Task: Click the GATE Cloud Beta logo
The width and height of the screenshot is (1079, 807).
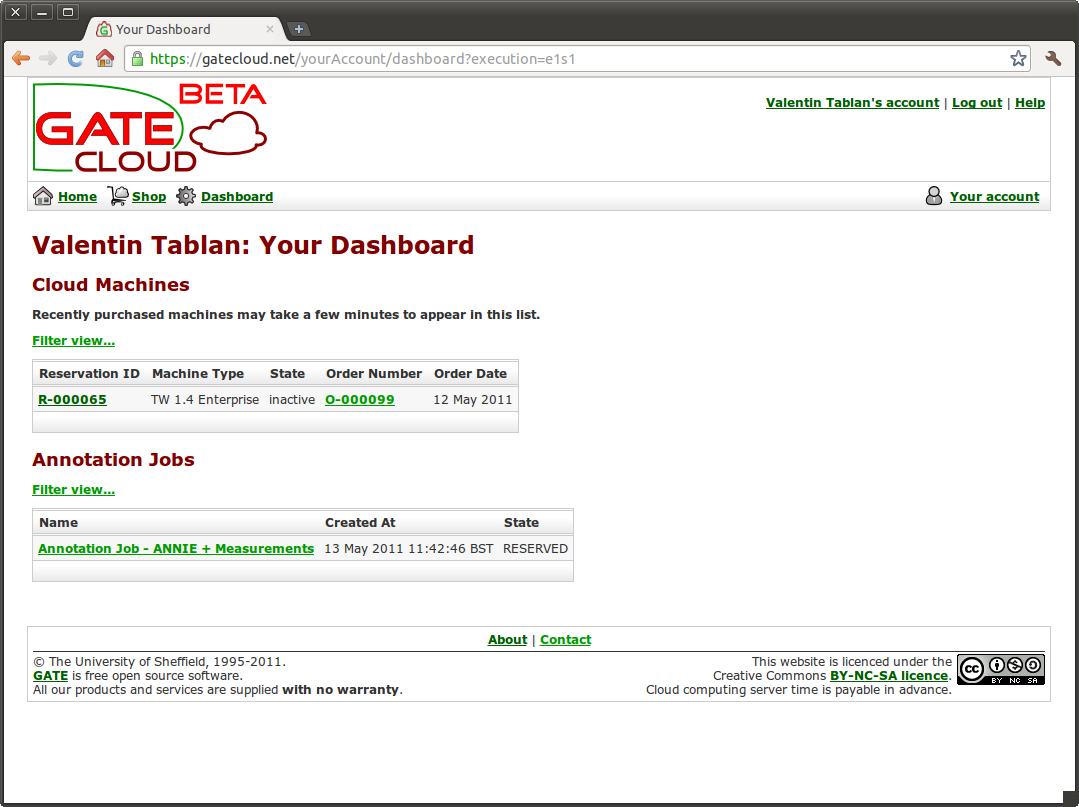Action: (x=150, y=127)
